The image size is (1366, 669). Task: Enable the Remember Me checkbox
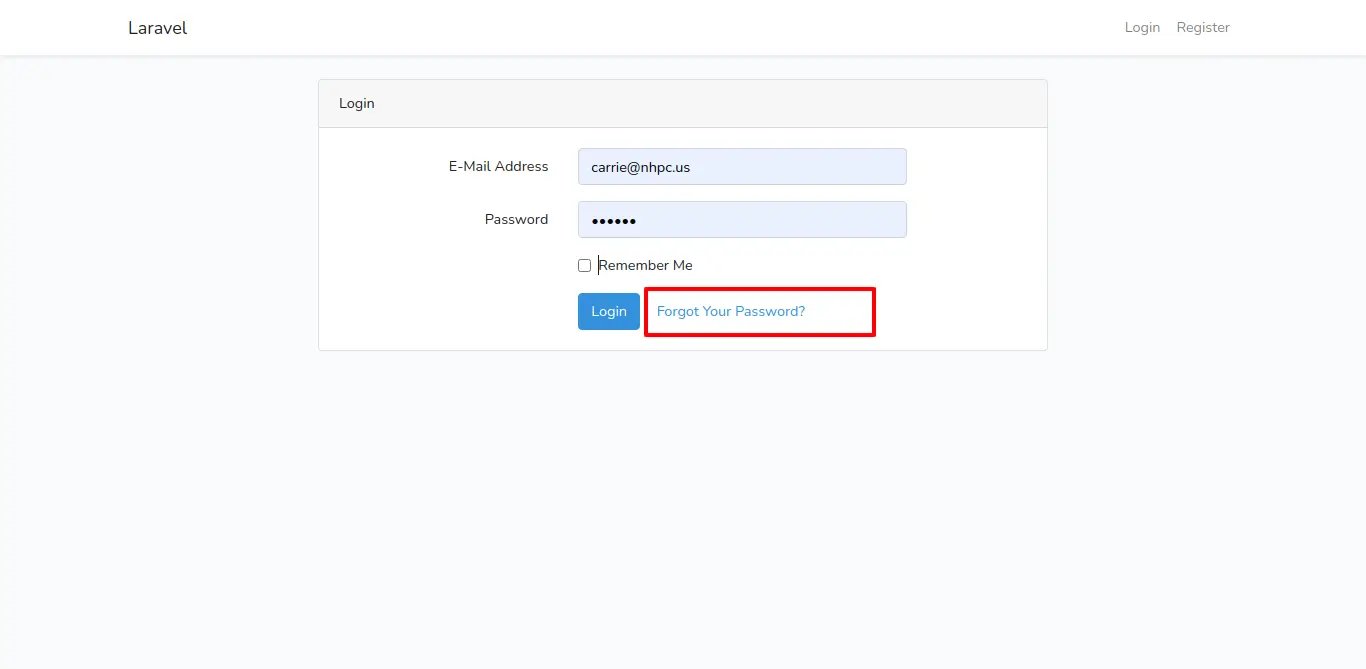pyautogui.click(x=585, y=266)
